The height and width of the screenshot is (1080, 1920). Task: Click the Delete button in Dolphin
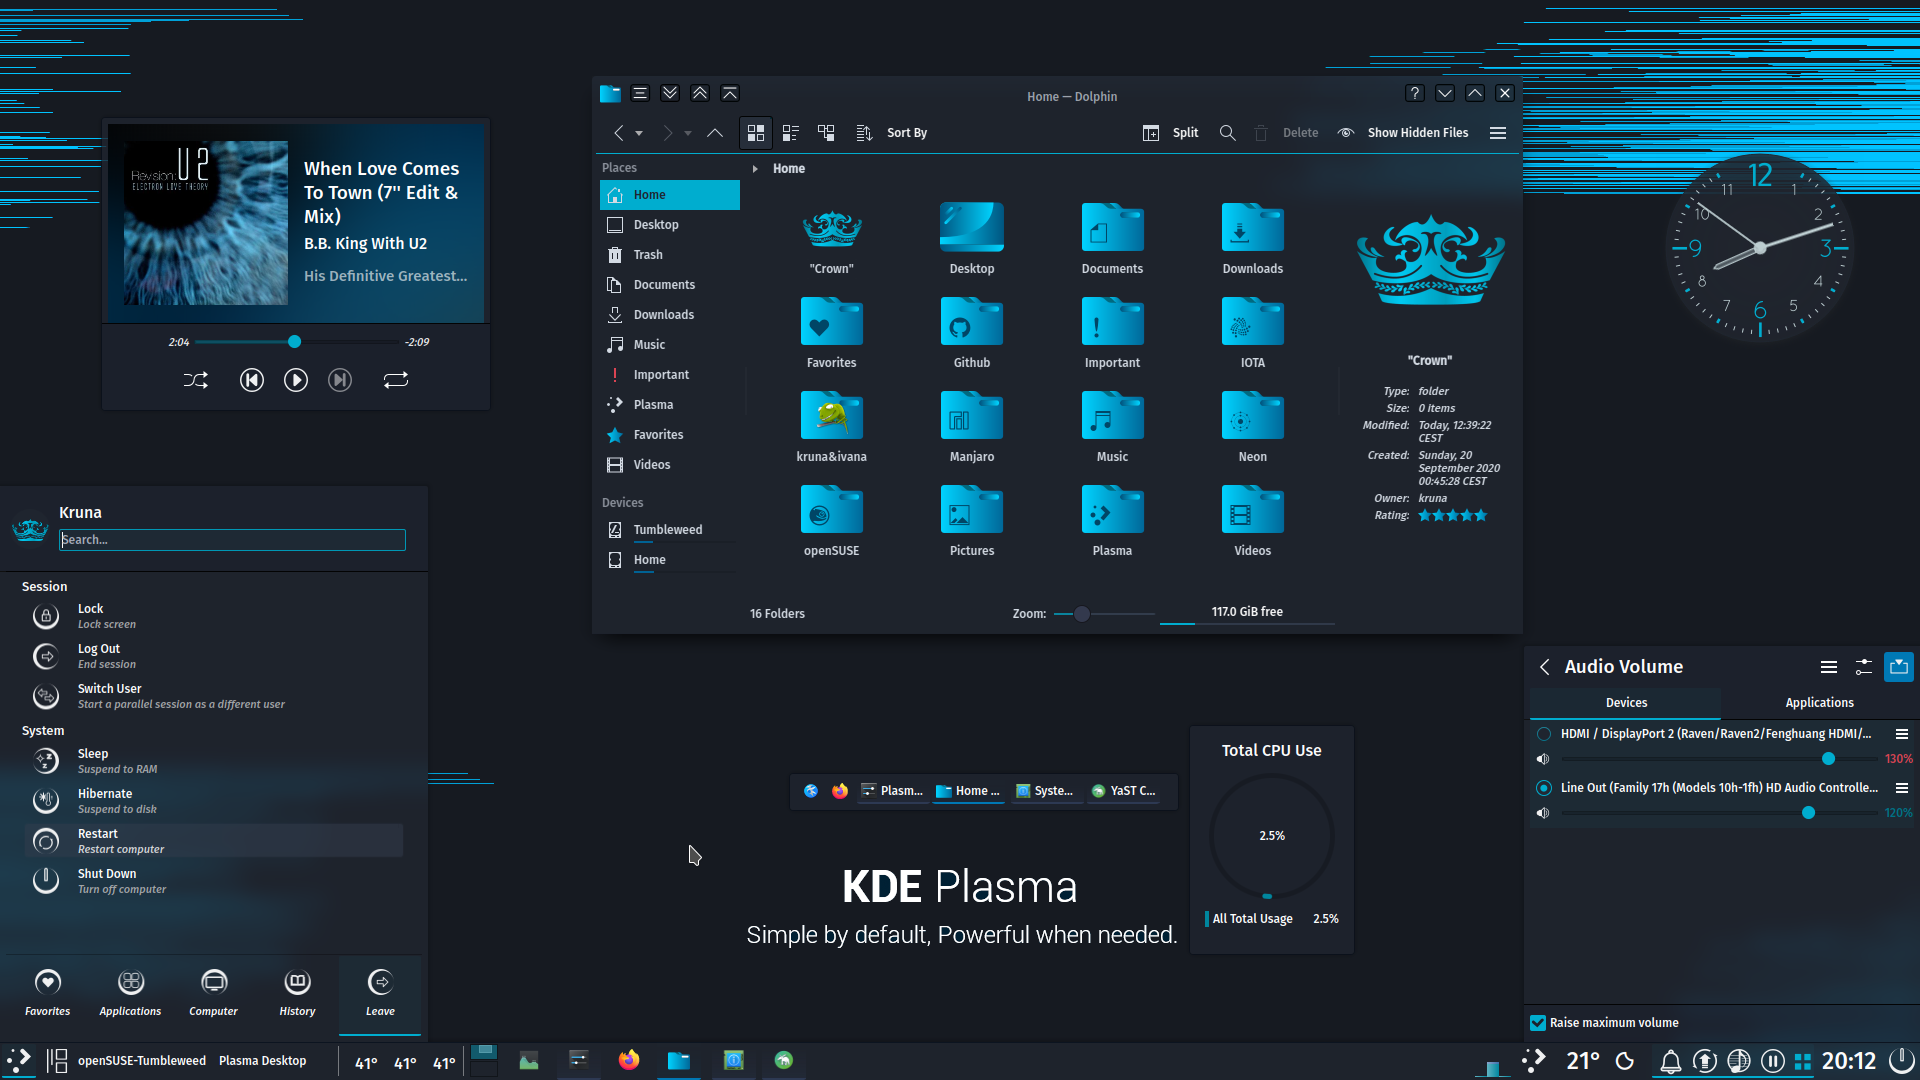1287,133
